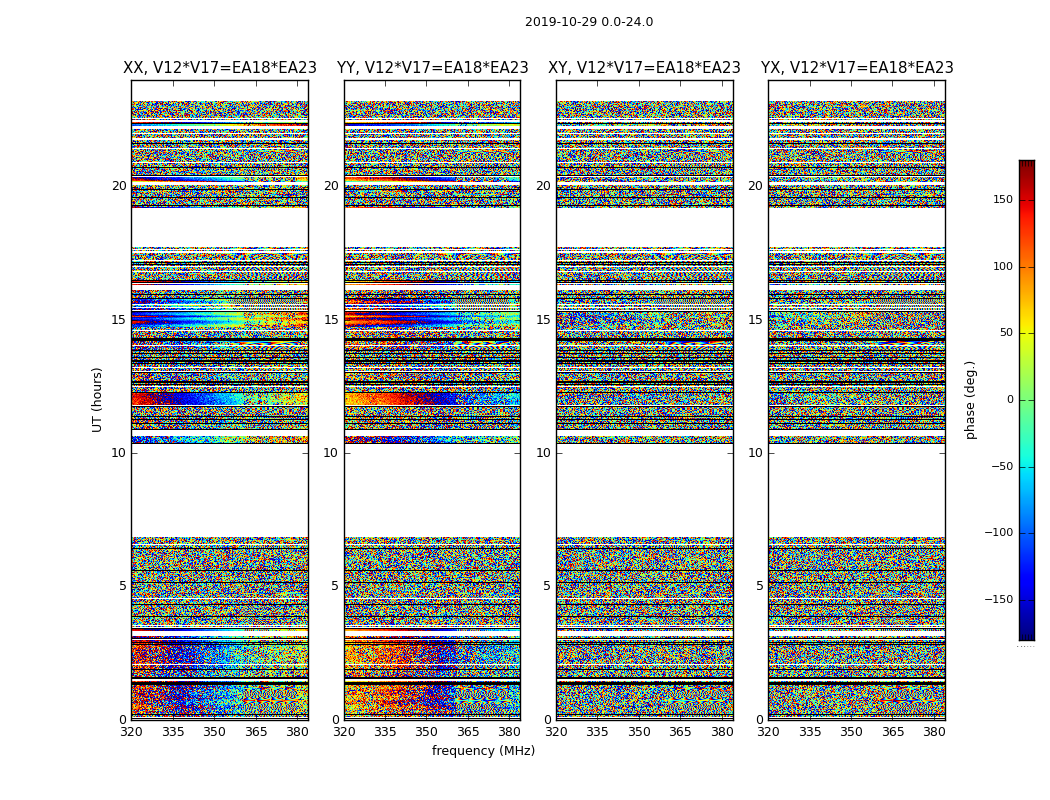This screenshot has height=800, width=1050.
Task: Click the colorbar tick label '−150'
Action: click(999, 599)
